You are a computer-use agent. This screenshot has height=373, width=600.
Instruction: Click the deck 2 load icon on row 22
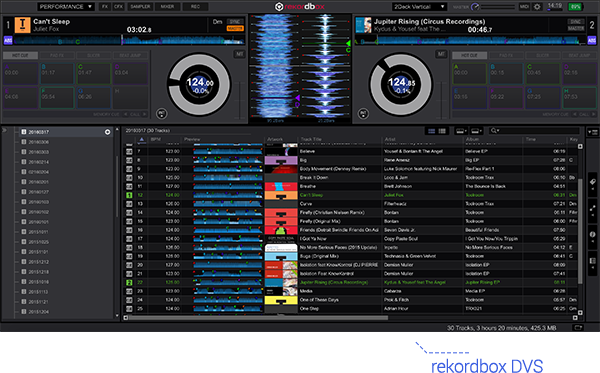click(129, 282)
